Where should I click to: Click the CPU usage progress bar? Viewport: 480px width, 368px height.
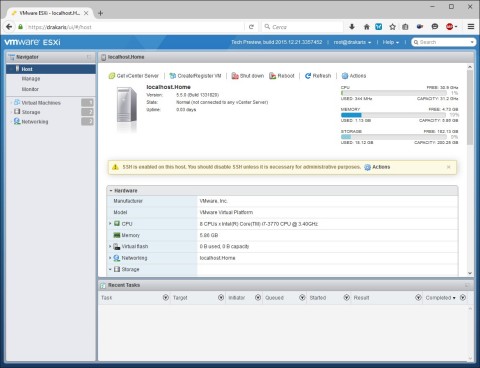coord(395,93)
